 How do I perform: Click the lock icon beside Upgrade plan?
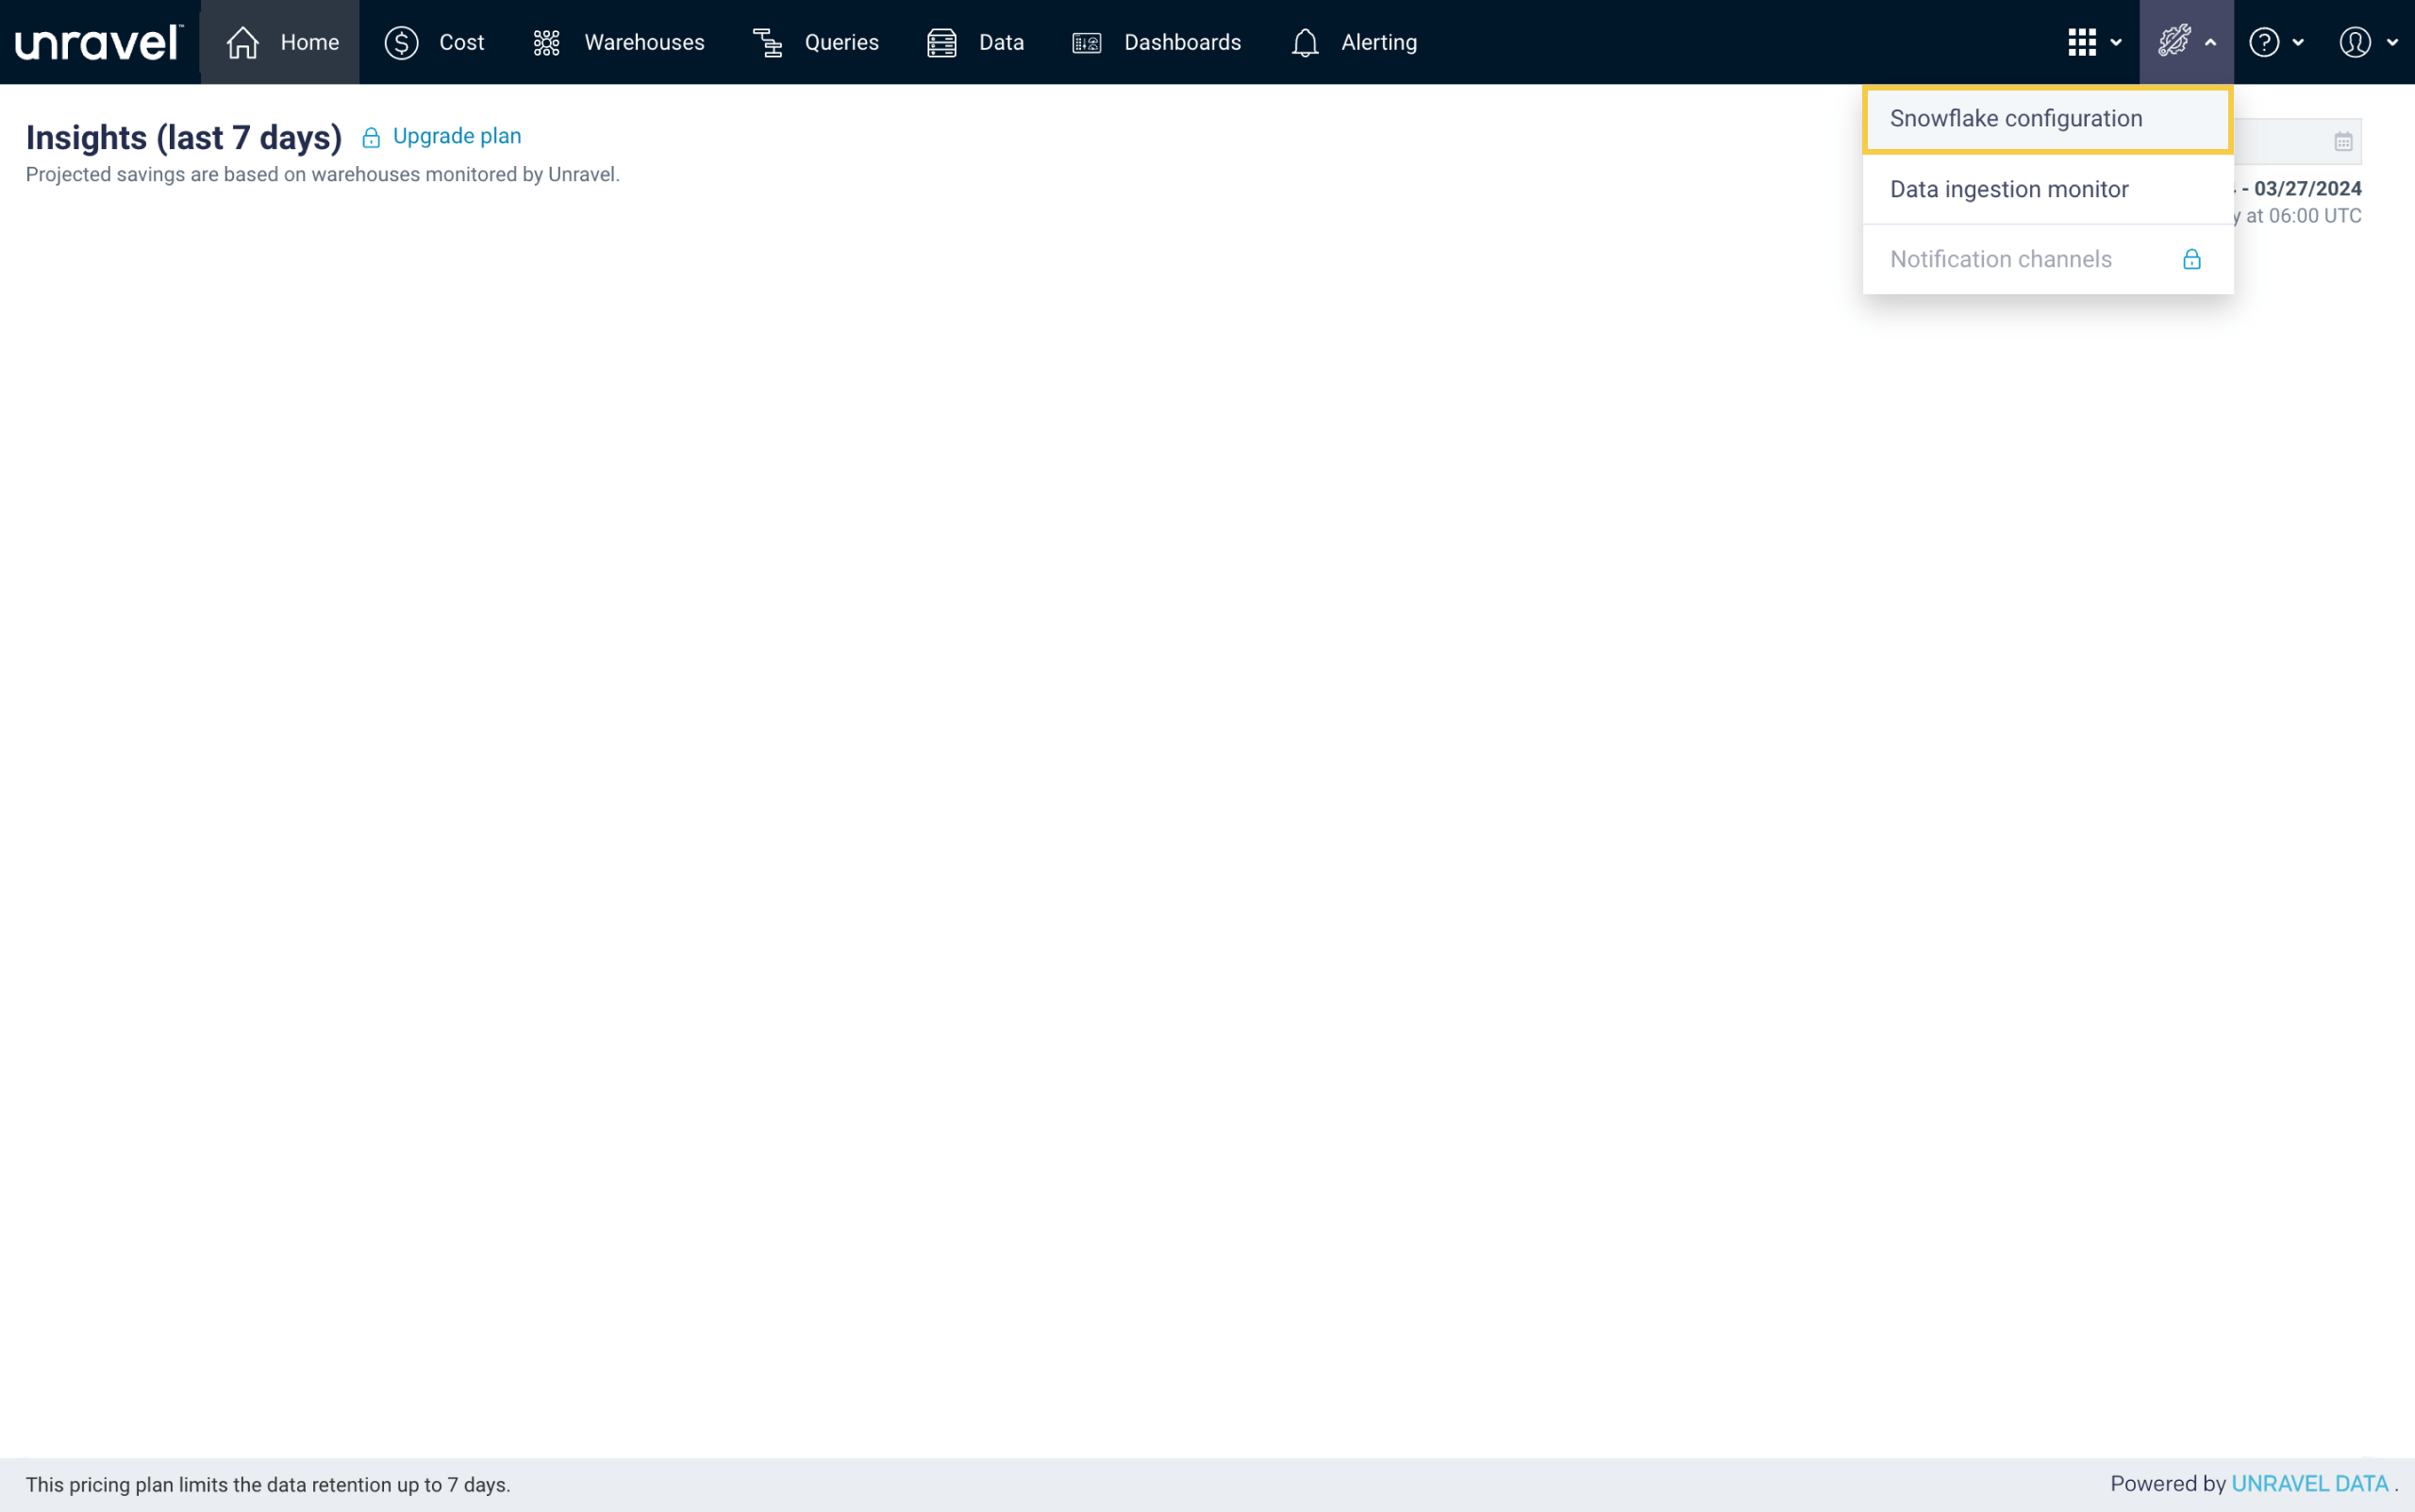click(x=371, y=138)
